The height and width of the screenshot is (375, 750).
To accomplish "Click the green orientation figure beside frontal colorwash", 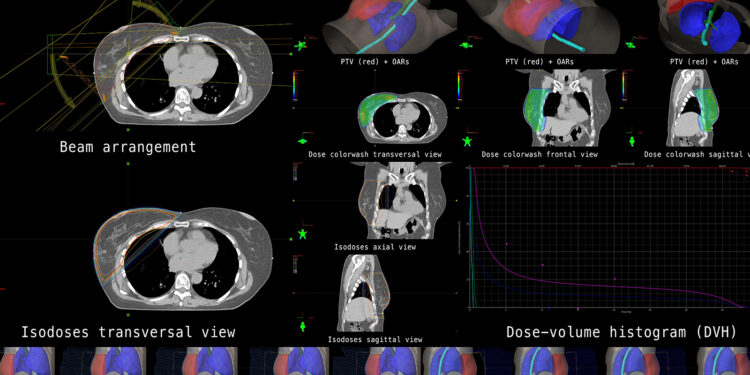I will click(x=467, y=142).
